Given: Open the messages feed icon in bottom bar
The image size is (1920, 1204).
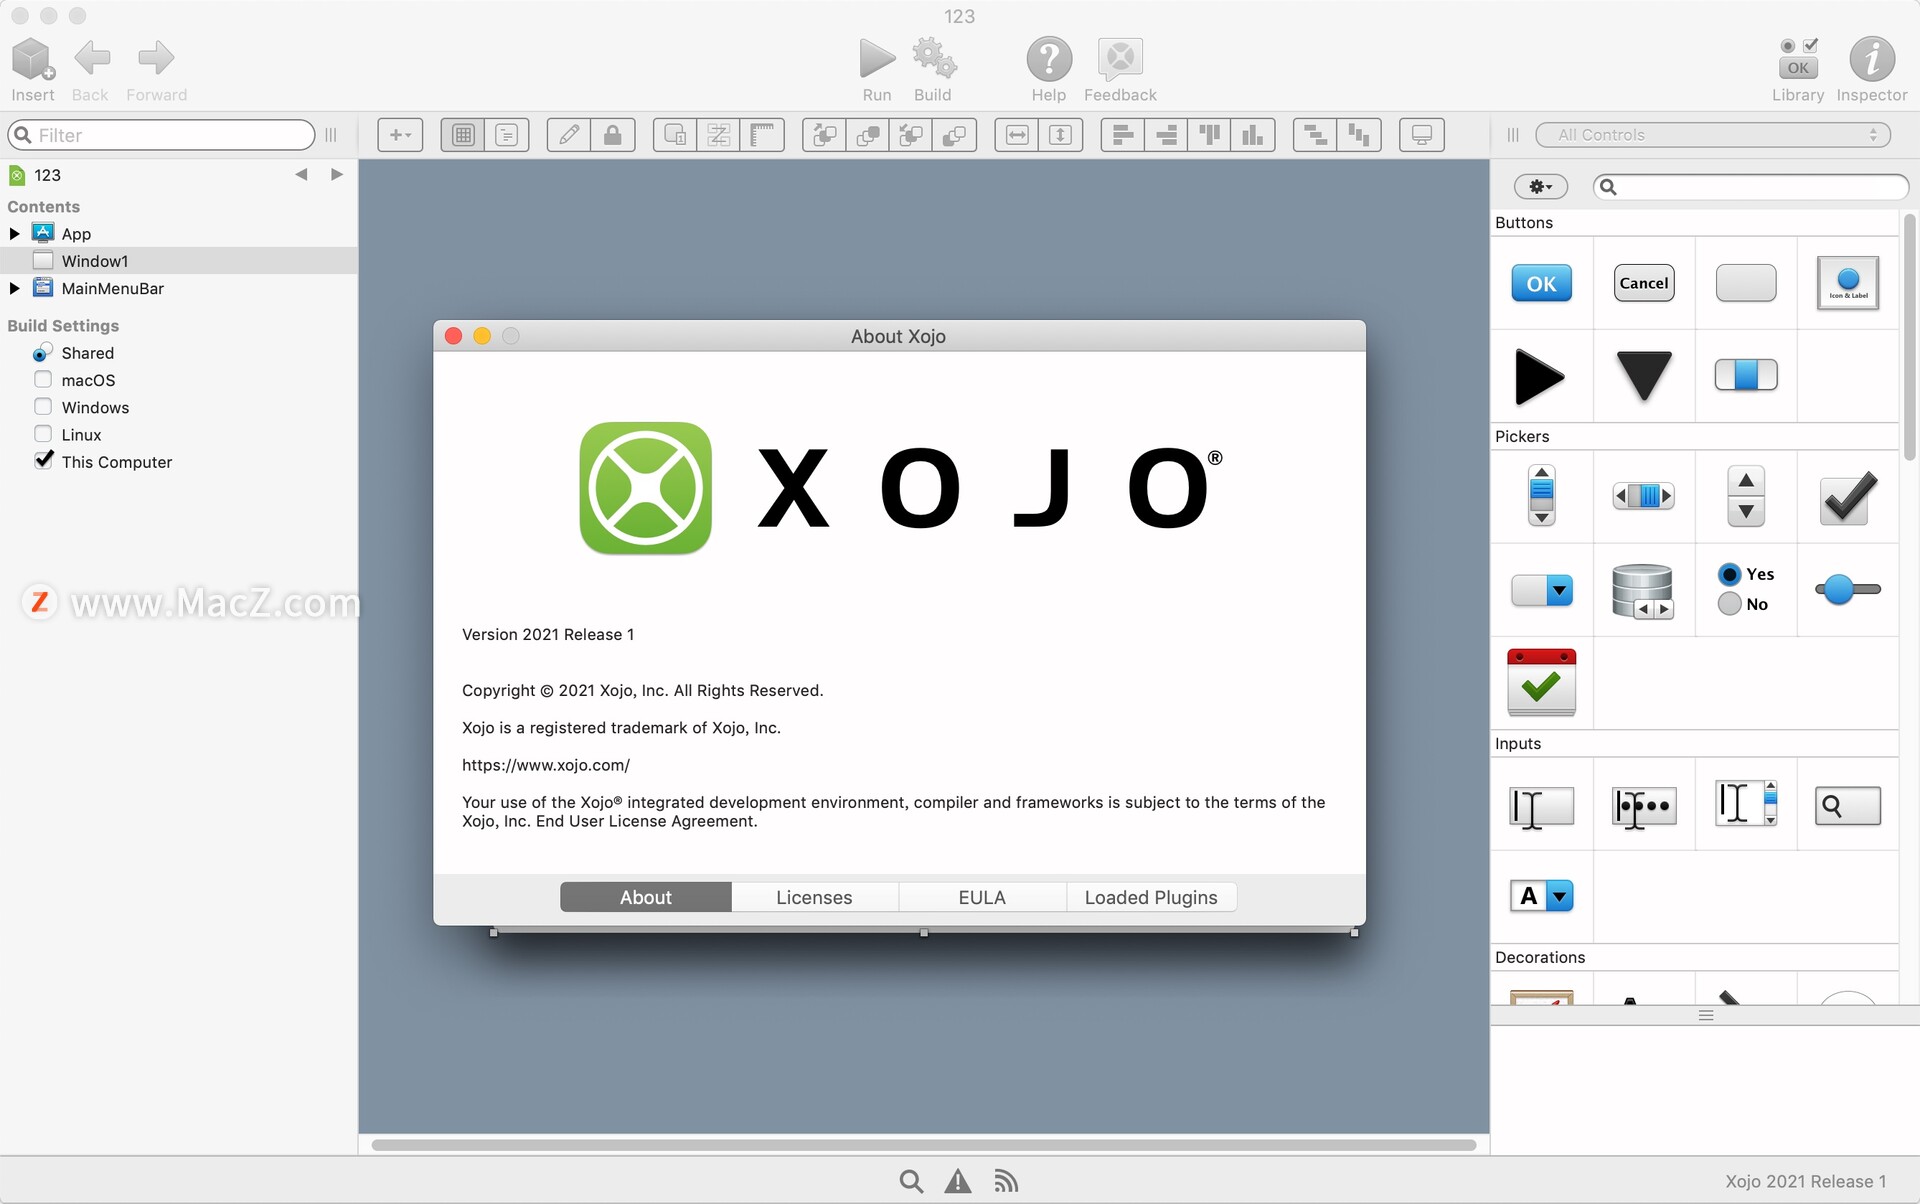Looking at the screenshot, I should (x=1006, y=1181).
